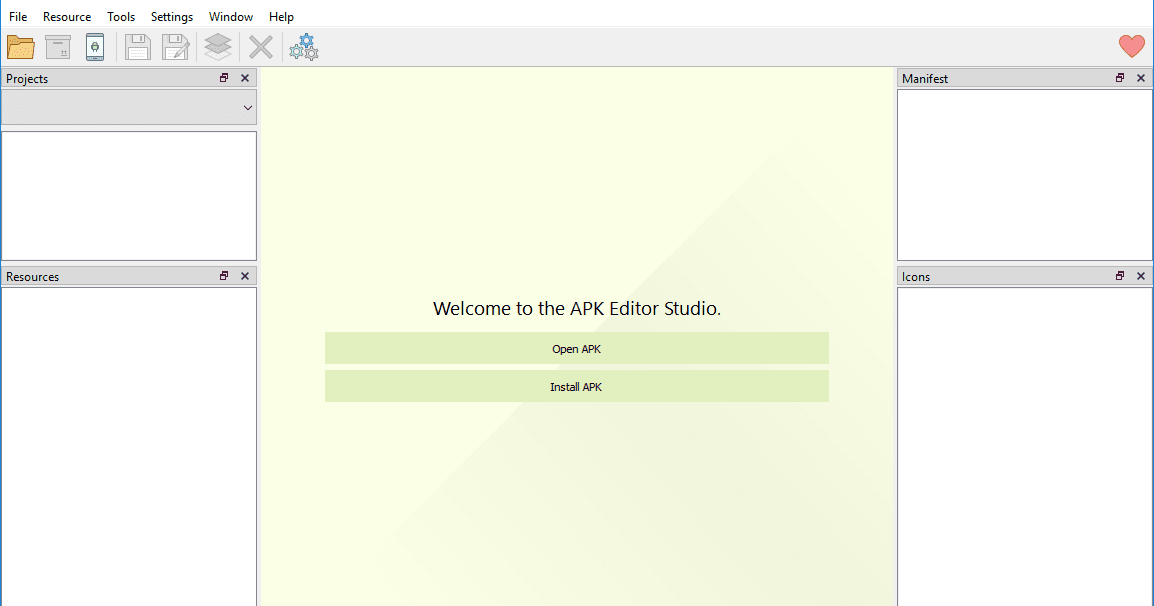Open the package/box toolbar icon
Screen dimensions: 1154x606
coord(57,46)
